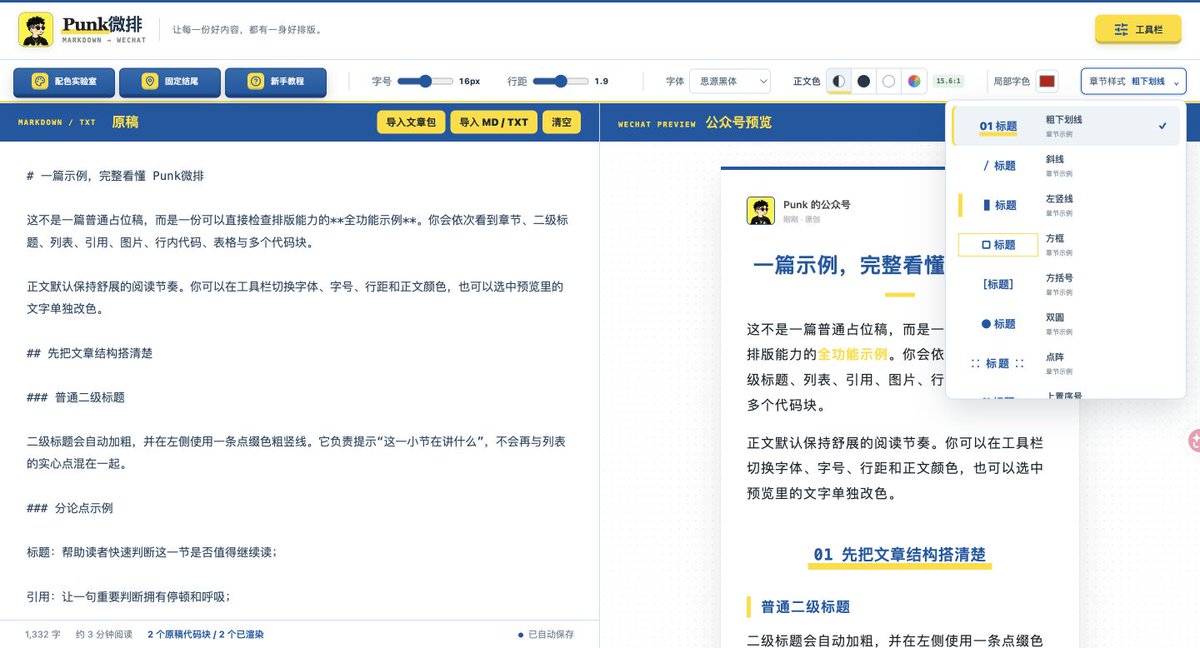Click the 清空 clear button
The height and width of the screenshot is (648, 1200).
coord(561,122)
